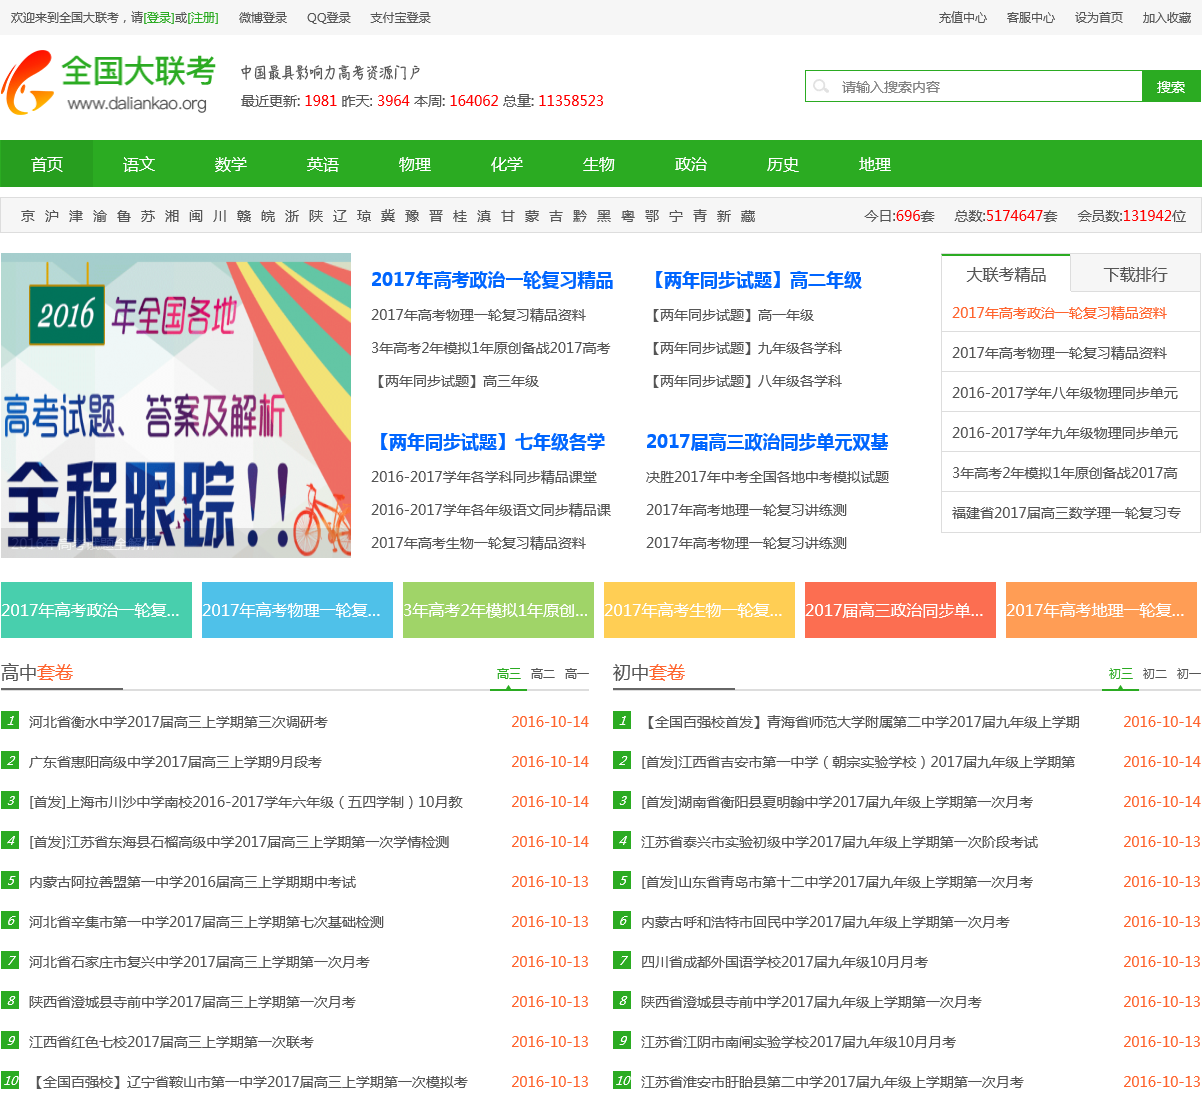
Task: Click rank badge 3 beside 湖南省衡阳县夏明翰中学
Action: coord(622,800)
